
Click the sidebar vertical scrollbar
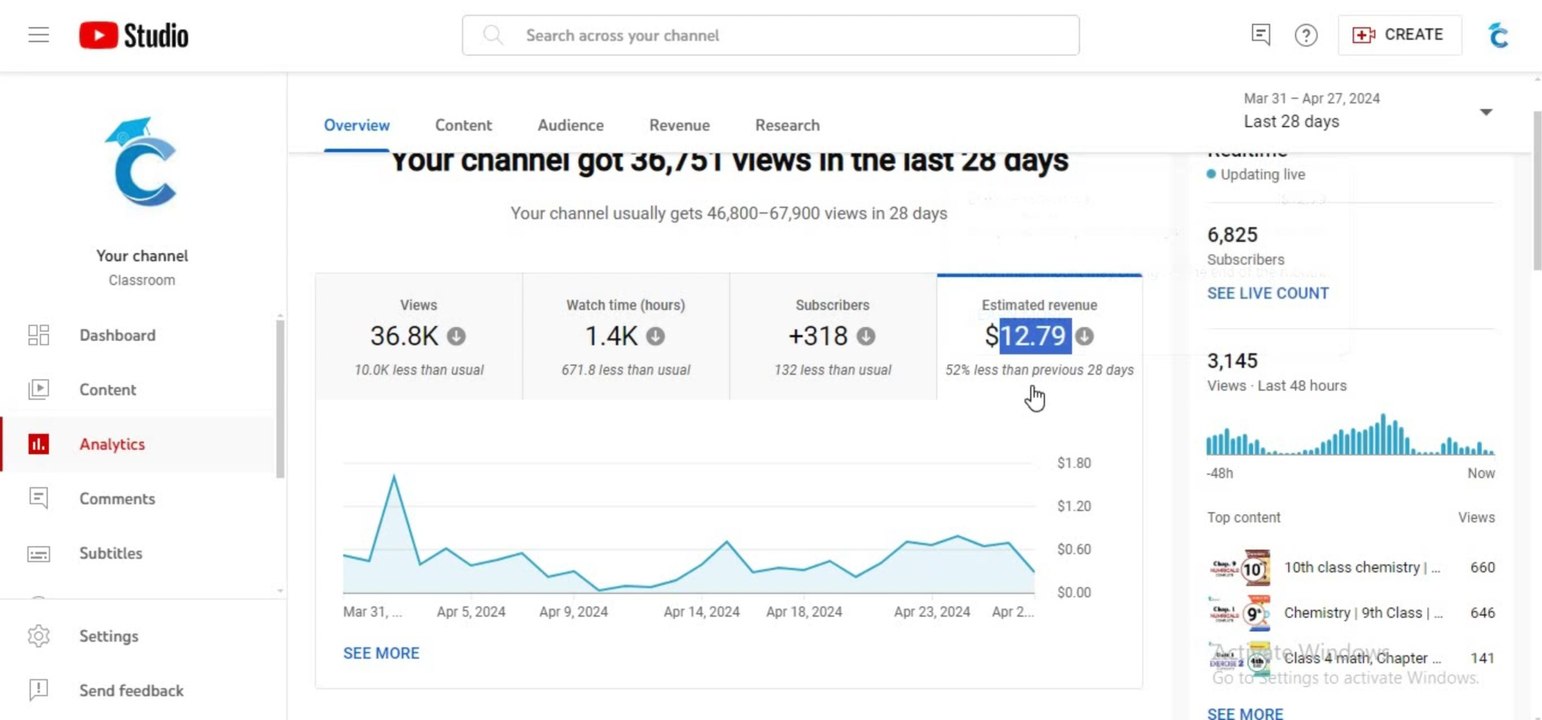280,398
